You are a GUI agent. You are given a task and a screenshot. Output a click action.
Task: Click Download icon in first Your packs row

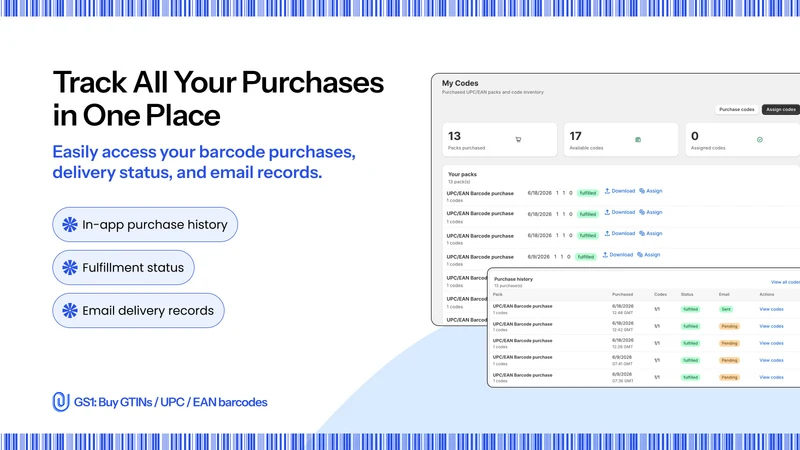point(607,191)
